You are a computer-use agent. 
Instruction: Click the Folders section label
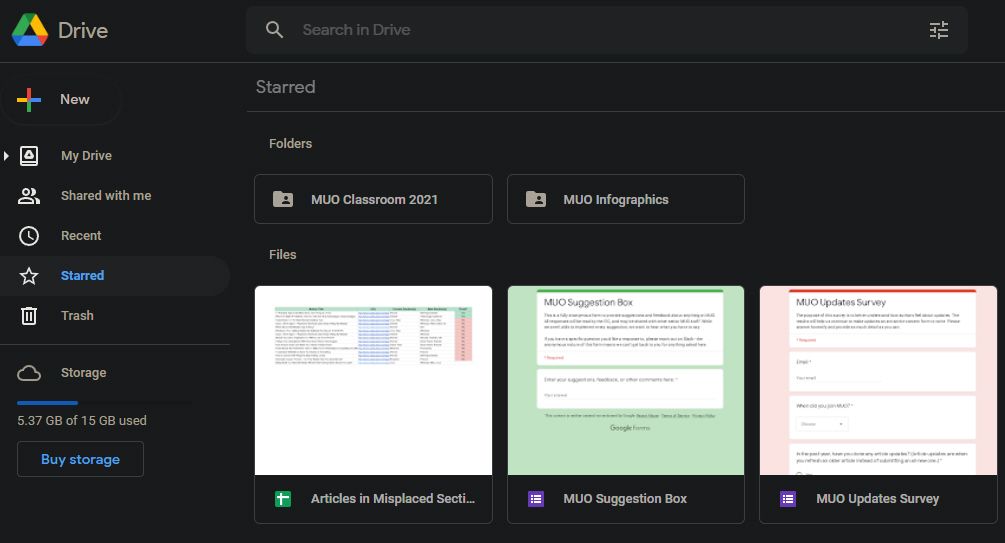tap(290, 144)
